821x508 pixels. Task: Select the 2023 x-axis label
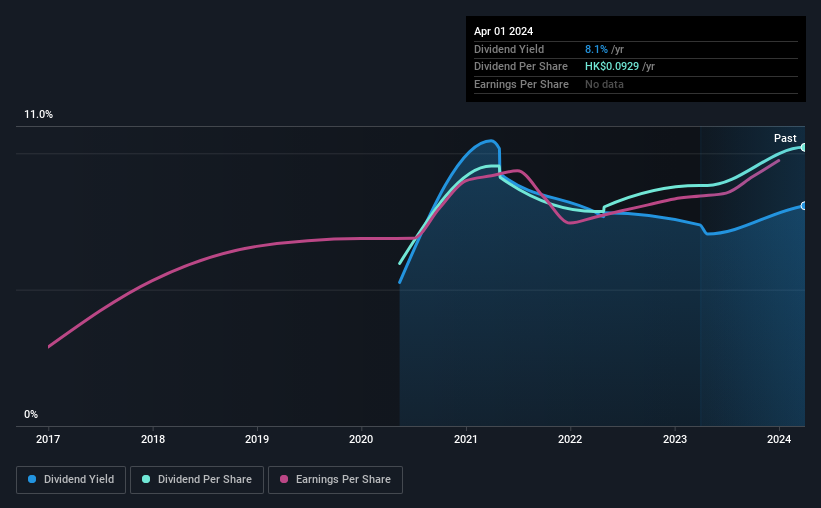coord(675,439)
